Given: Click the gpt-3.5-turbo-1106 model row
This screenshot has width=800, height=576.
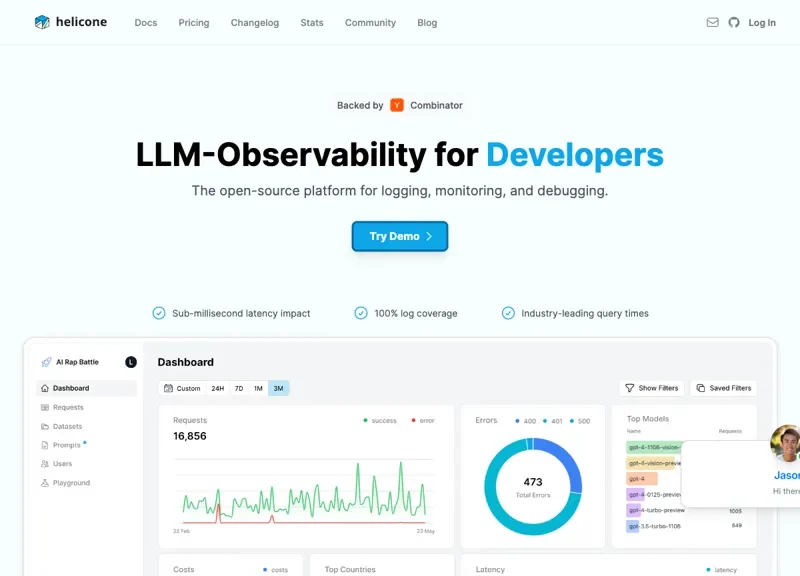Looking at the screenshot, I should (x=684, y=526).
